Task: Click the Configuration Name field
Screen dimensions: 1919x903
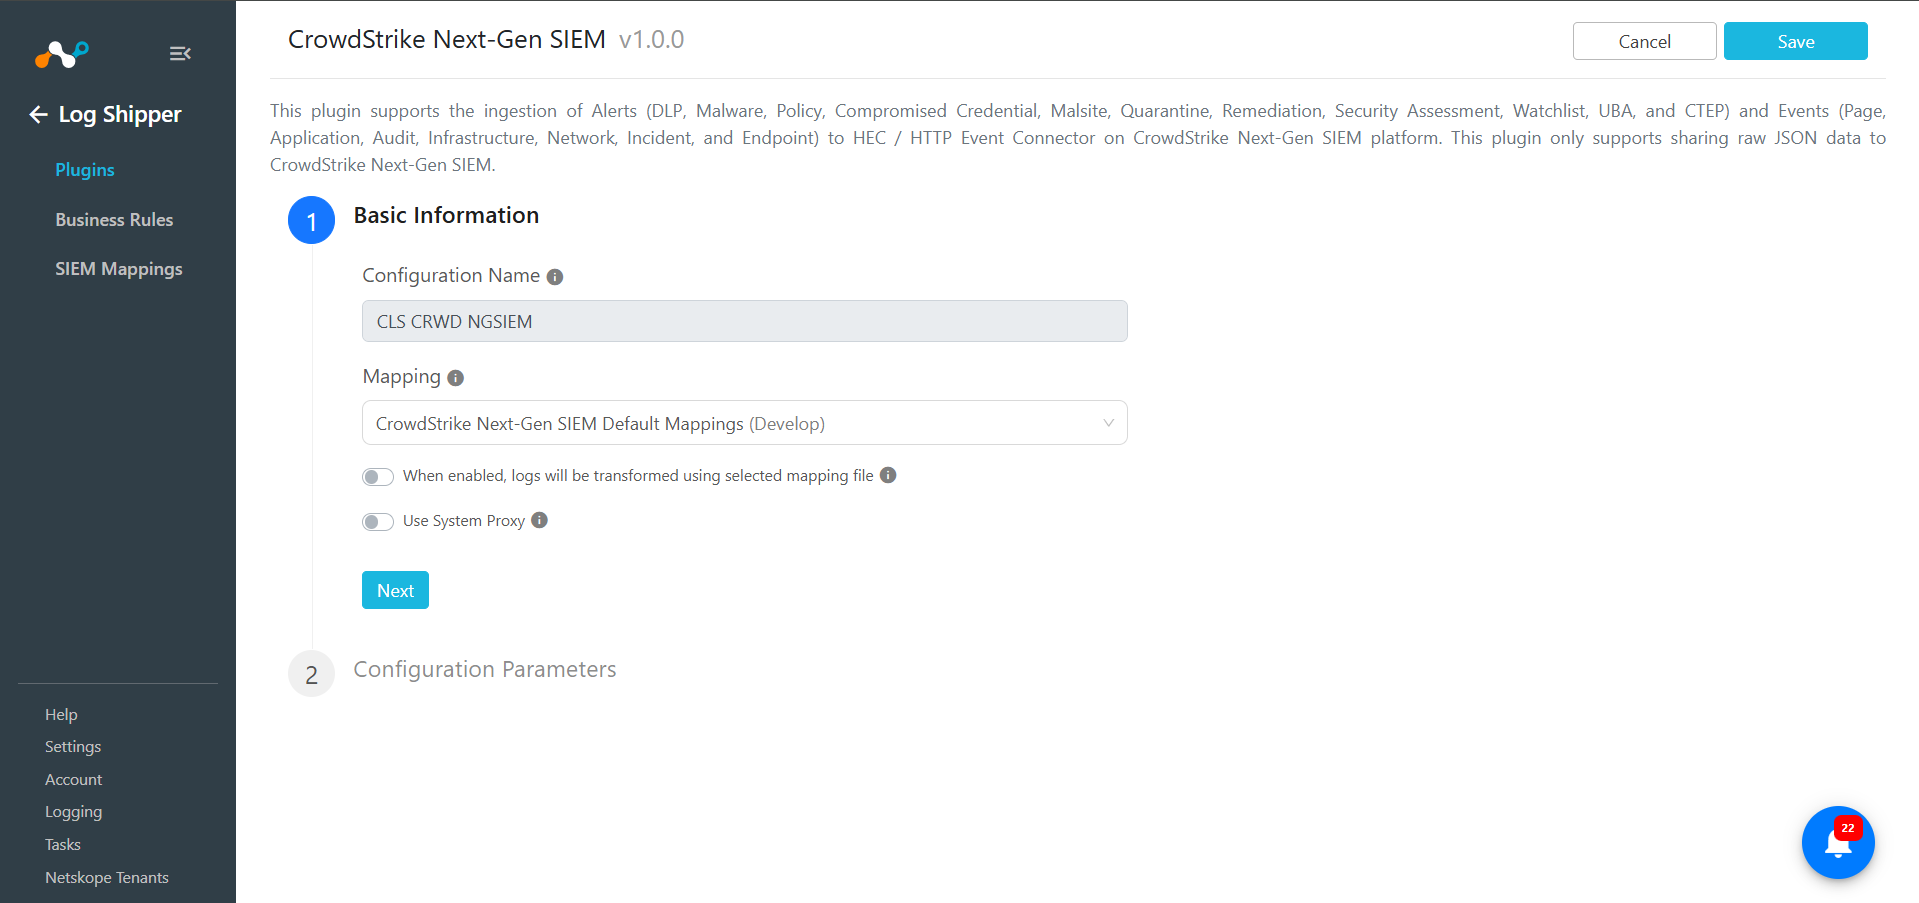Action: click(x=745, y=321)
